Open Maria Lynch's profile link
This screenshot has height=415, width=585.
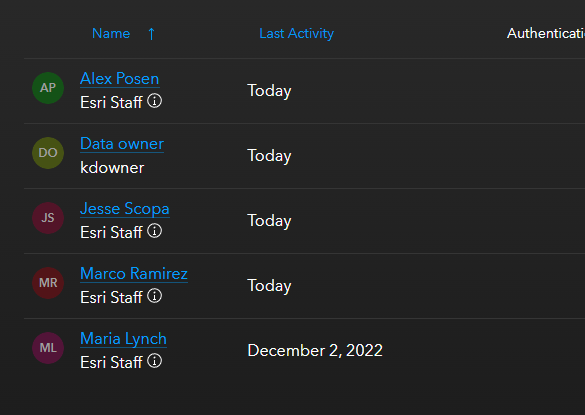click(x=123, y=339)
